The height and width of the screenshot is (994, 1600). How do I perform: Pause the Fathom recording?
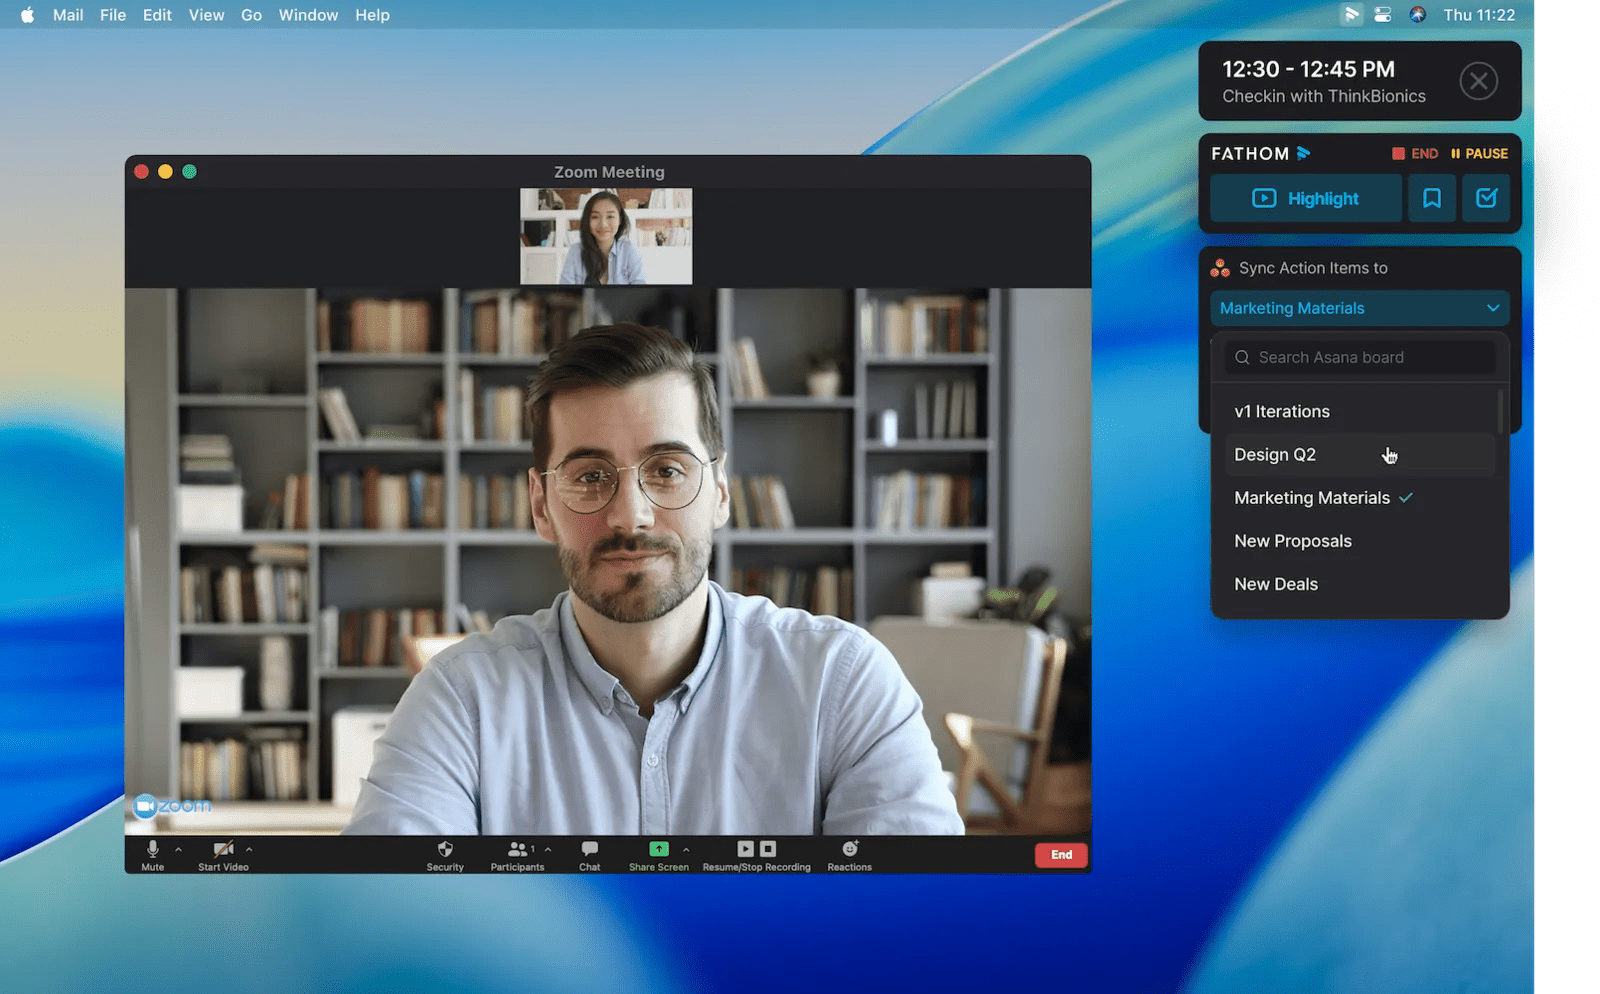1479,154
